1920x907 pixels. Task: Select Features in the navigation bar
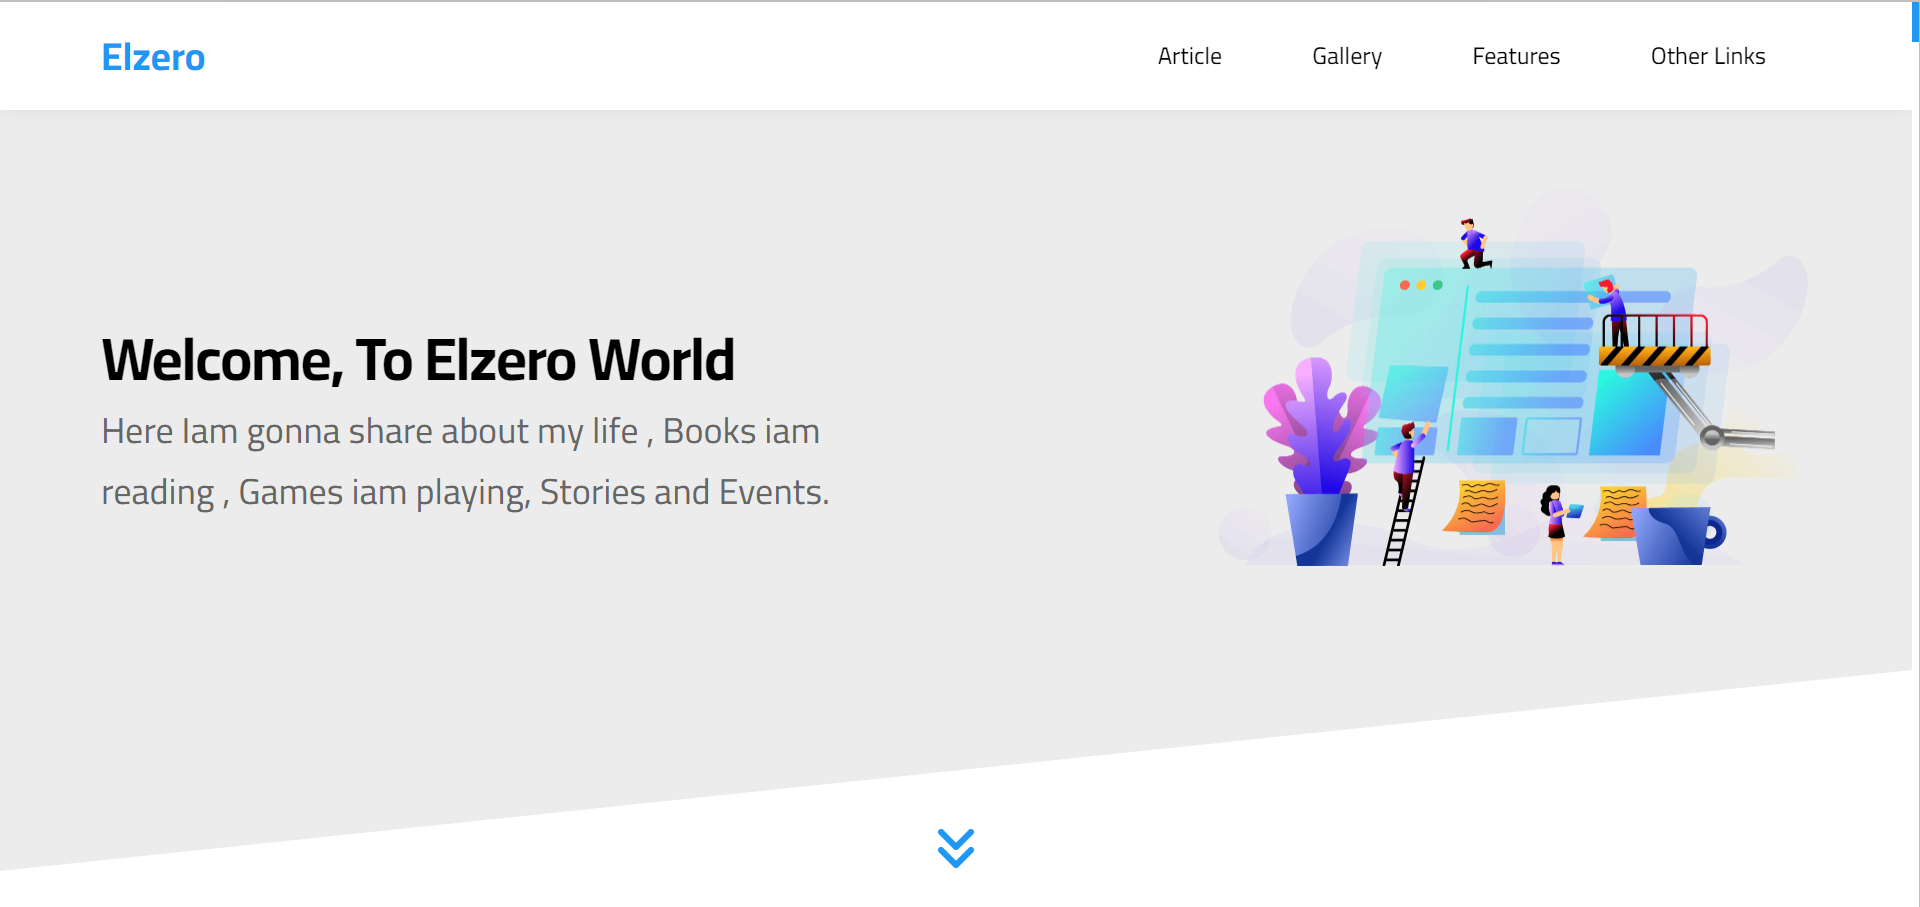click(x=1515, y=56)
